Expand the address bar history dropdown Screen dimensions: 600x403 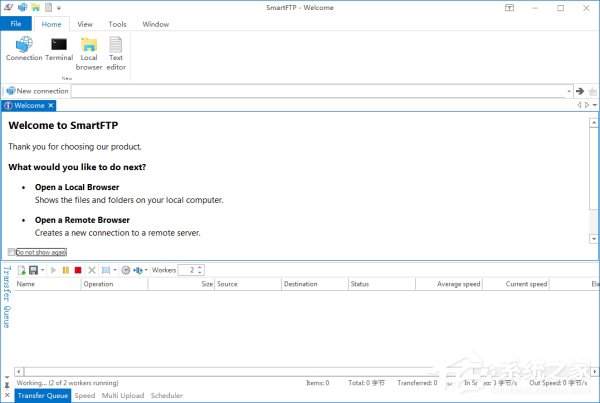[569, 91]
